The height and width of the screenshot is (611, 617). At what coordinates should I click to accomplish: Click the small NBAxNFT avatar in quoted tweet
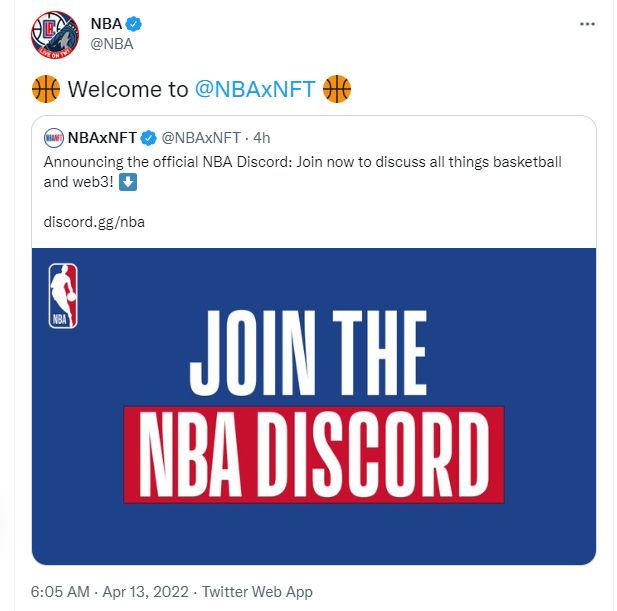point(54,137)
